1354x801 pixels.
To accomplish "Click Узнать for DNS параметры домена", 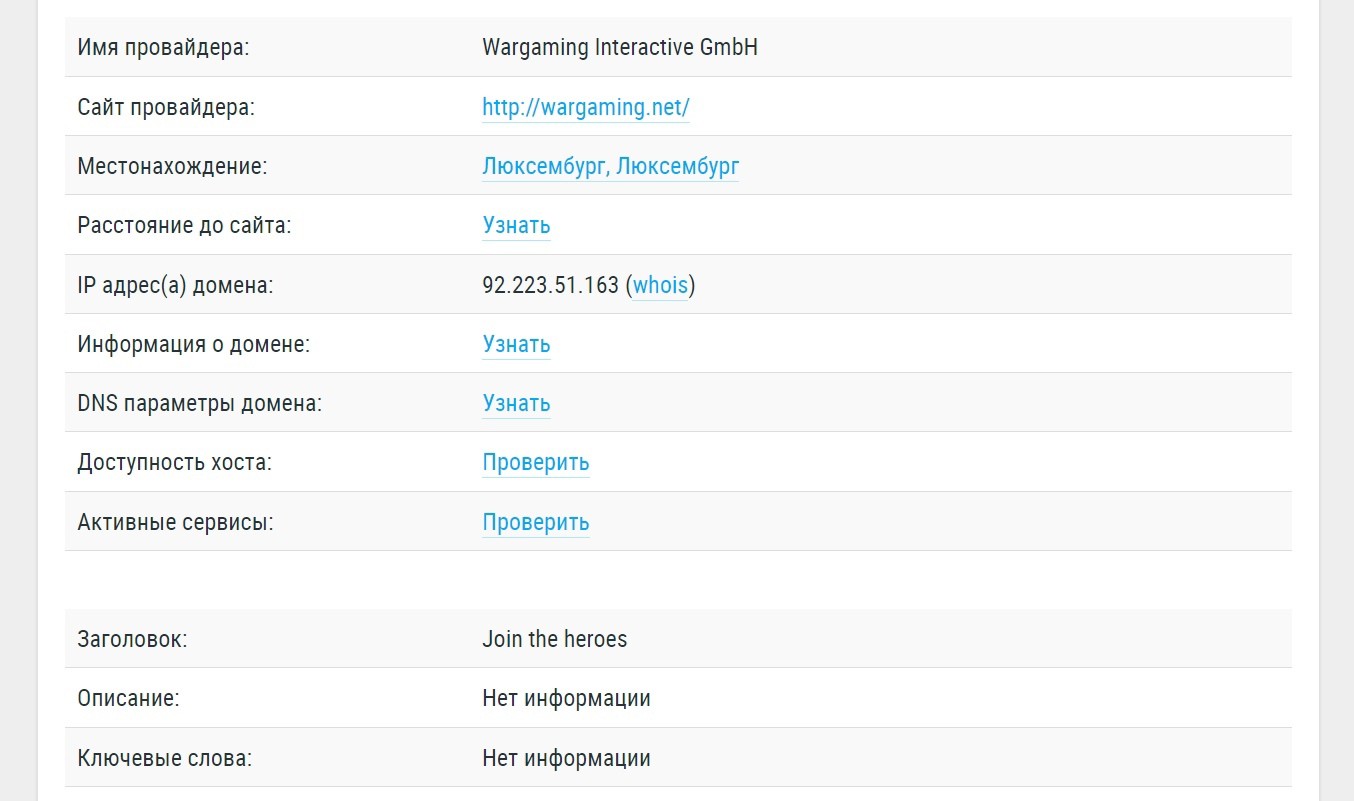I will click(x=516, y=403).
